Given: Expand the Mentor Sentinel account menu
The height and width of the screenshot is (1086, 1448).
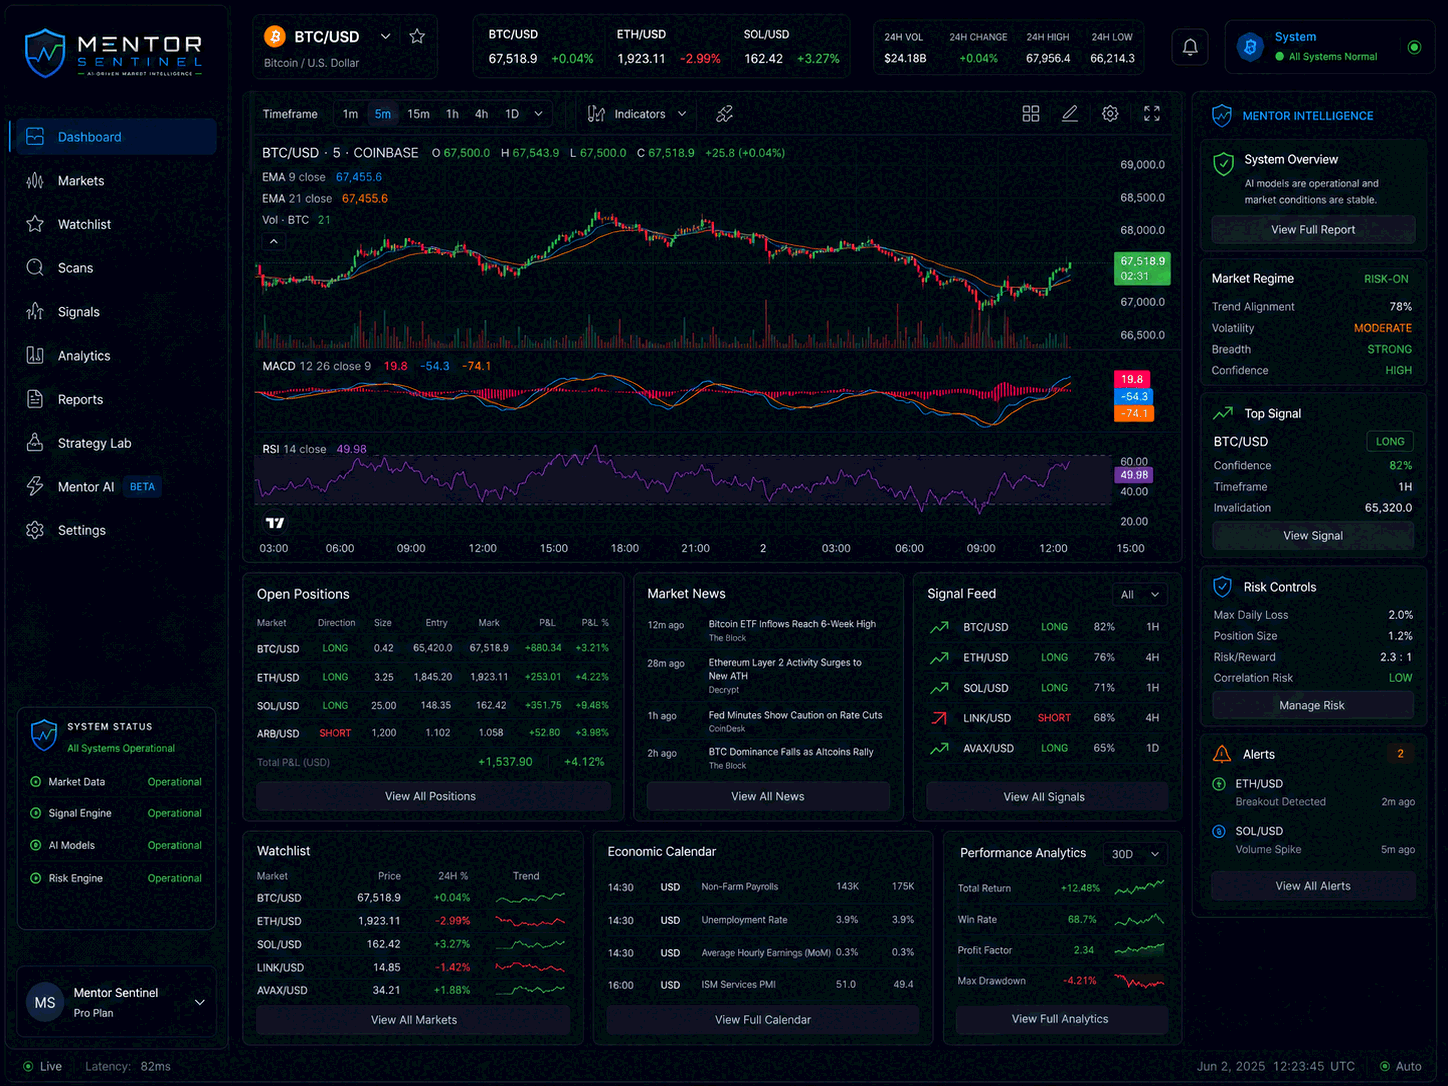Looking at the screenshot, I should coord(199,1002).
